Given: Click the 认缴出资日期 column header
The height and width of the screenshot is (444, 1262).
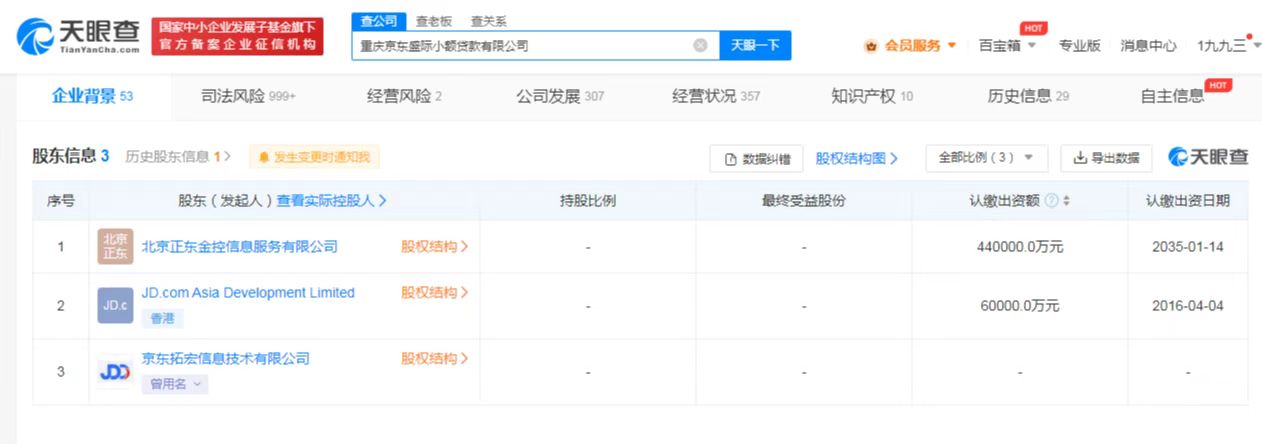Looking at the screenshot, I should tap(1188, 200).
